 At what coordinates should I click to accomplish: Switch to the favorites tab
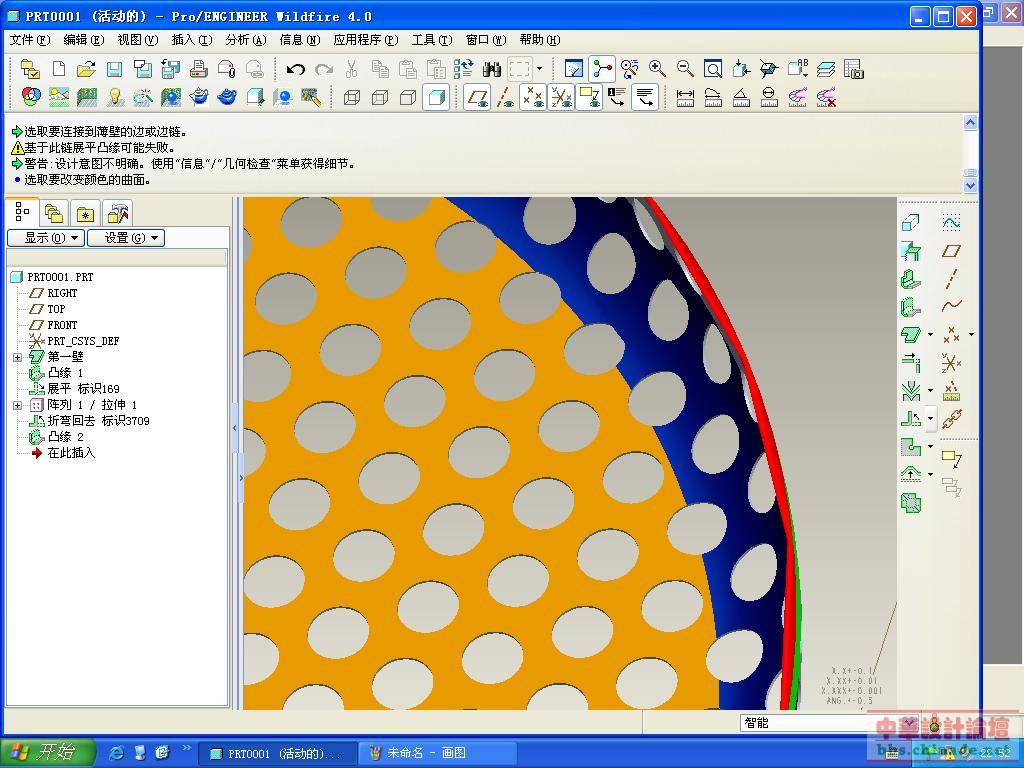coord(86,213)
